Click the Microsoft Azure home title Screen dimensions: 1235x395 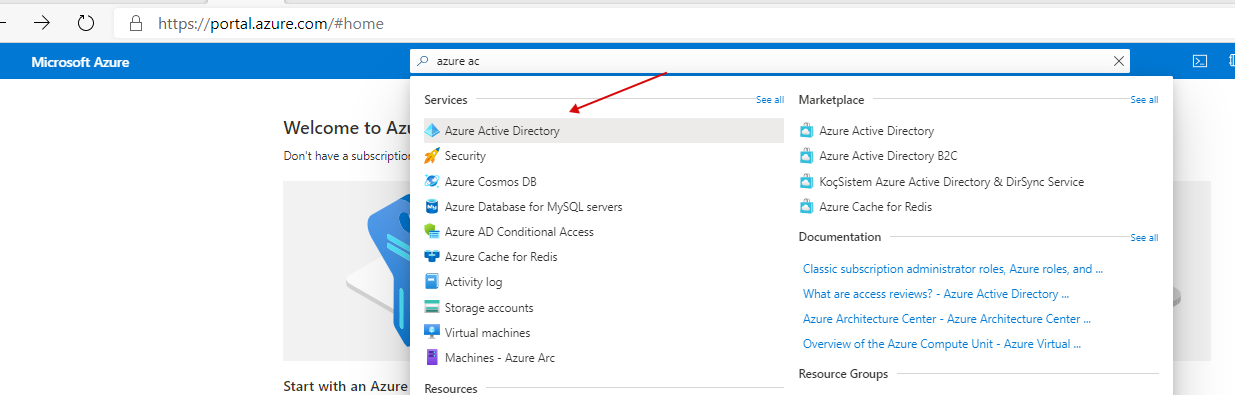click(x=80, y=62)
